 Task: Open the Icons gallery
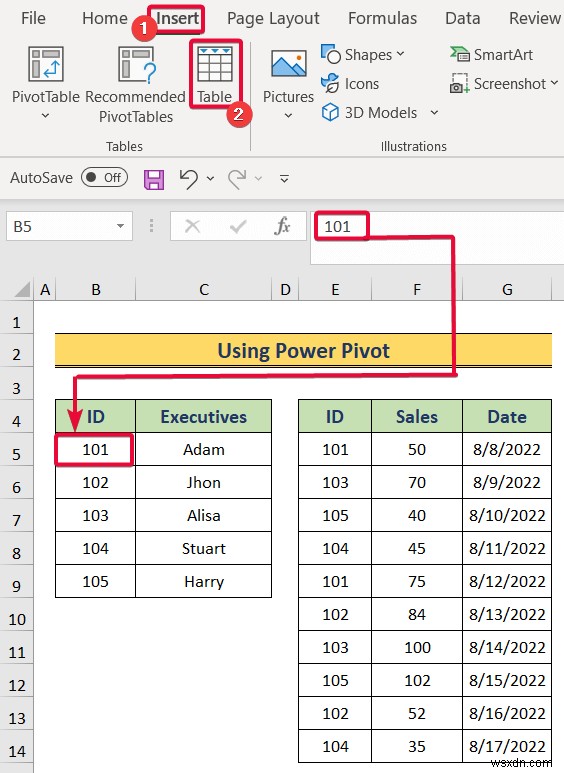(350, 84)
